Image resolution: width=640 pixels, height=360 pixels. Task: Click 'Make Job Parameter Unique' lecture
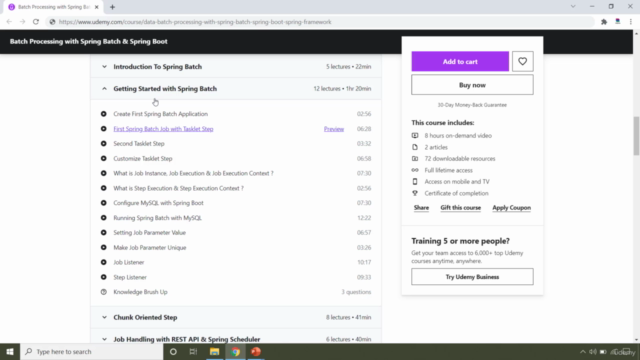tap(150, 248)
